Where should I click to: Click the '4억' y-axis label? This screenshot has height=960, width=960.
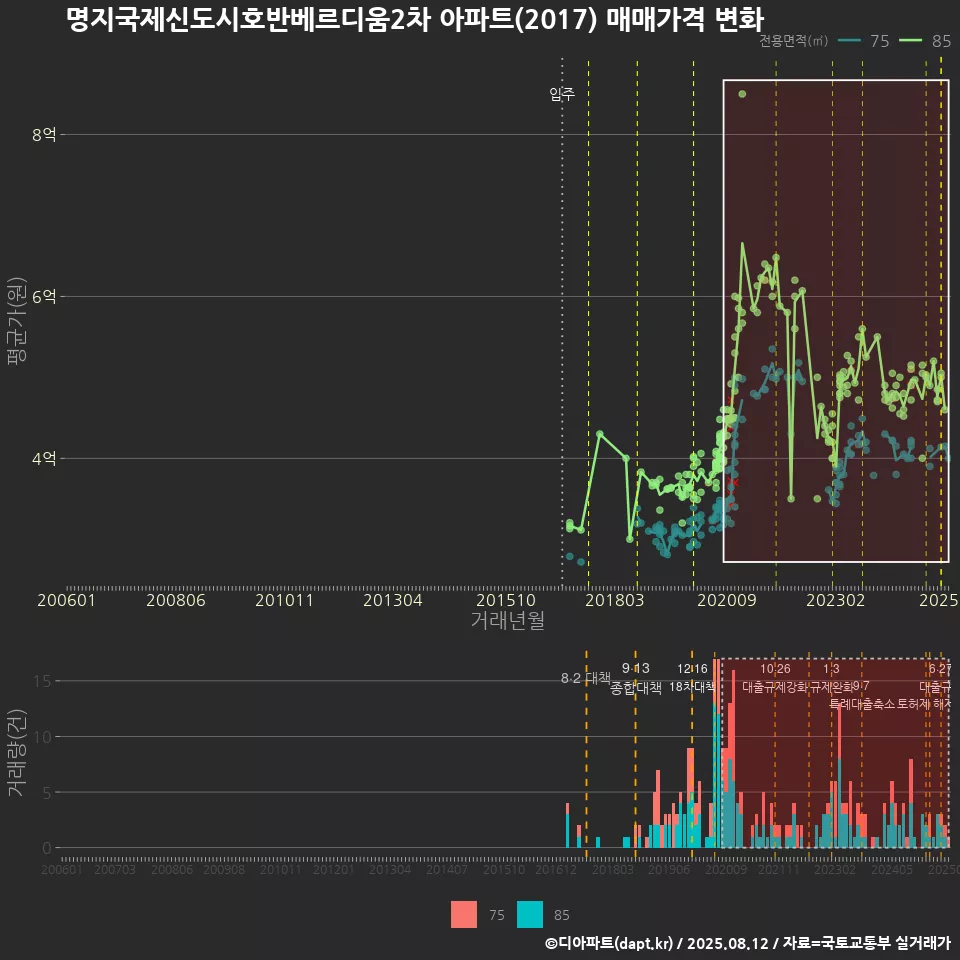click(44, 458)
